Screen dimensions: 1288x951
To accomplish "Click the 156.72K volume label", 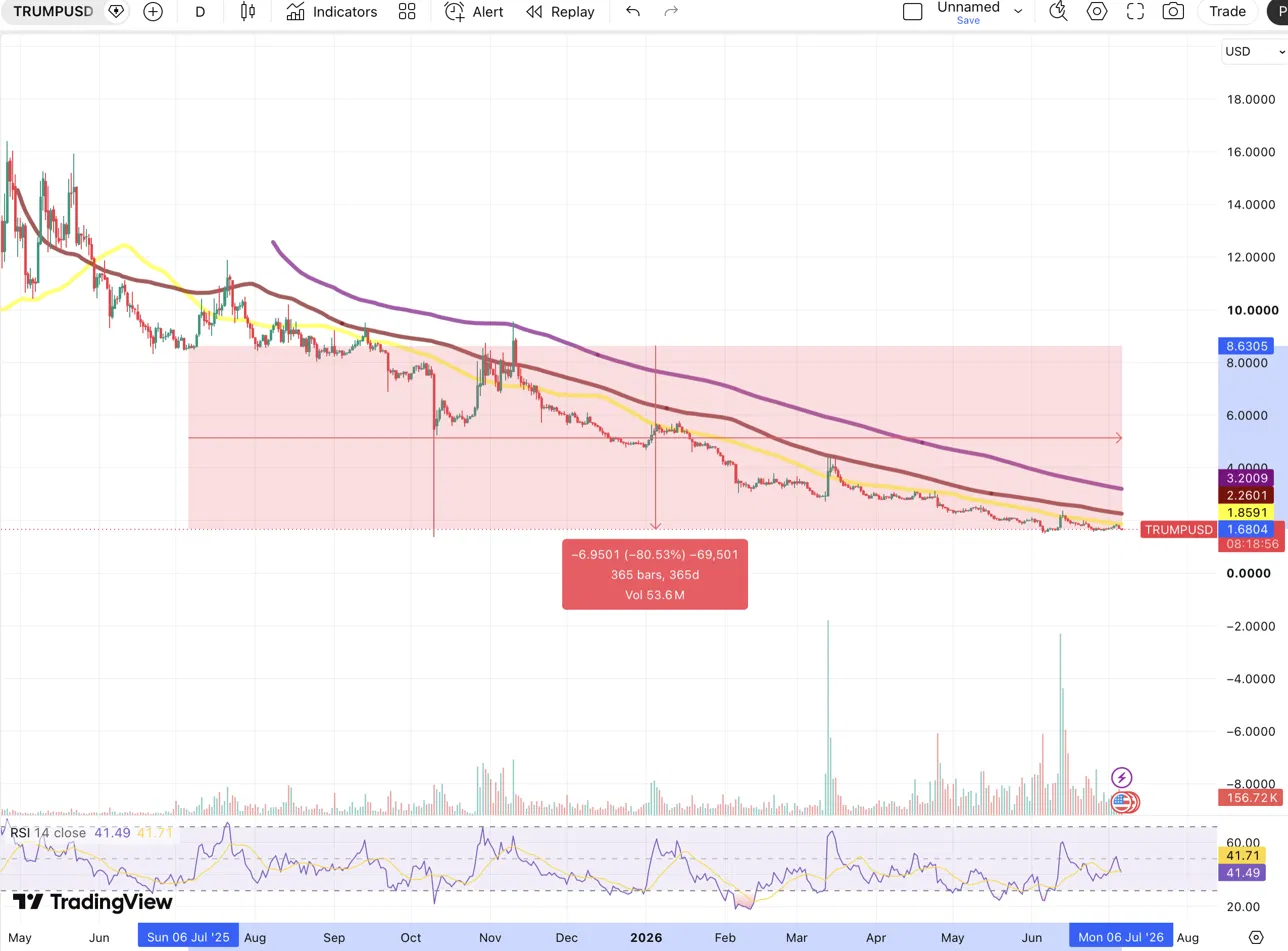I will coord(1249,798).
